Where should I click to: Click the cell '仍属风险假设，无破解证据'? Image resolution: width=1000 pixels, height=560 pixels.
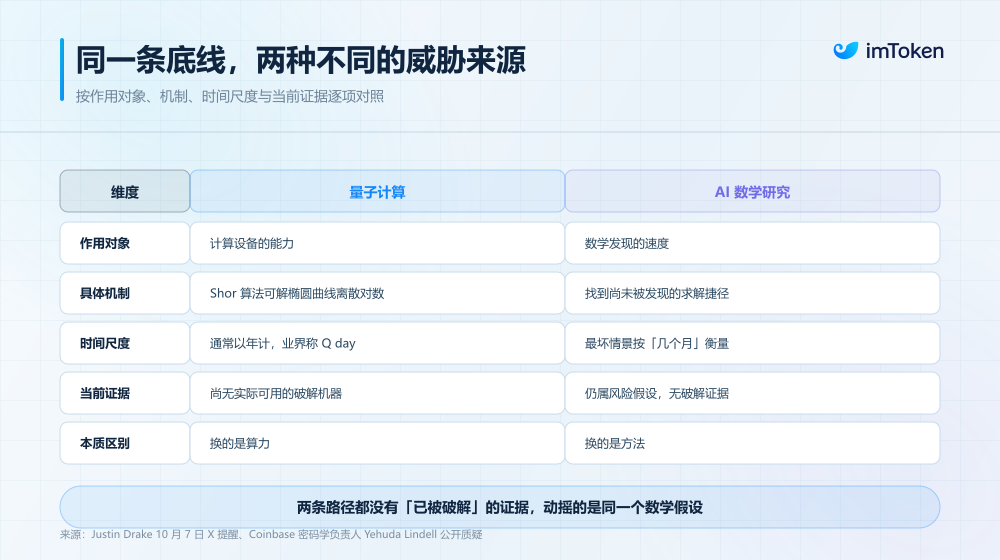pos(752,393)
